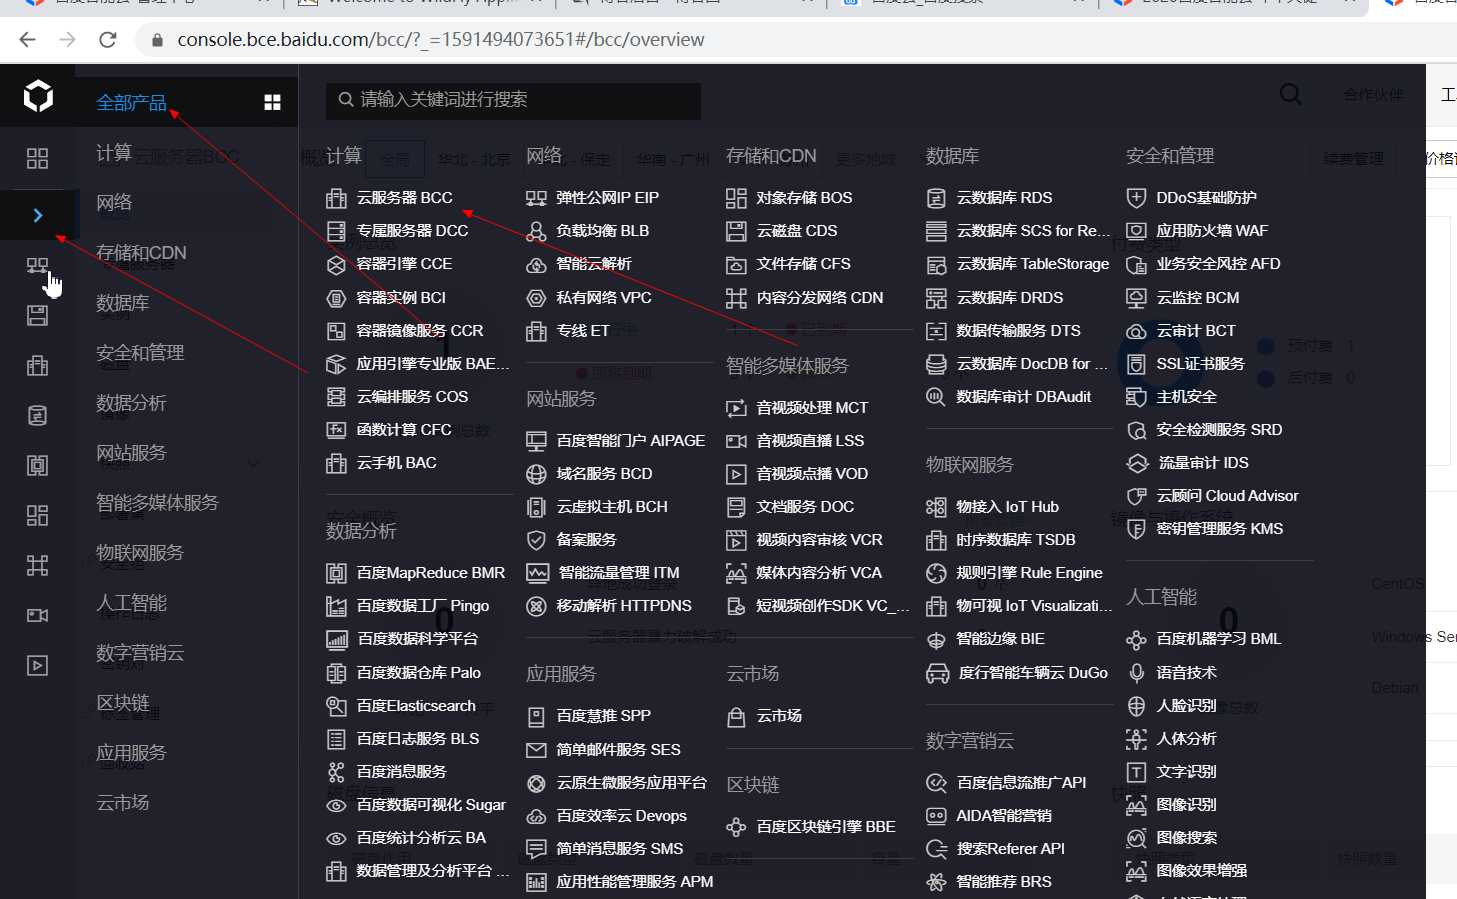The height and width of the screenshot is (899, 1457).
Task: Select 全部产品 in the sidebar
Action: (x=131, y=103)
